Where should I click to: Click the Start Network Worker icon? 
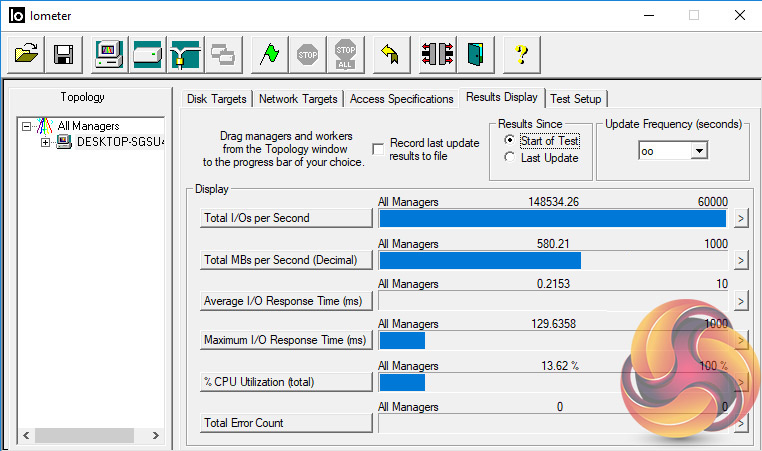(185, 55)
